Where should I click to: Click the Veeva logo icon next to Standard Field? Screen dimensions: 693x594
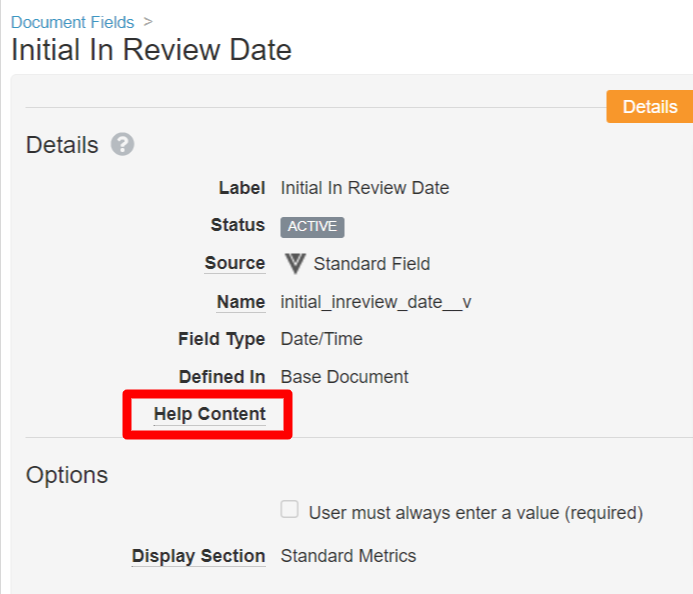click(x=294, y=264)
